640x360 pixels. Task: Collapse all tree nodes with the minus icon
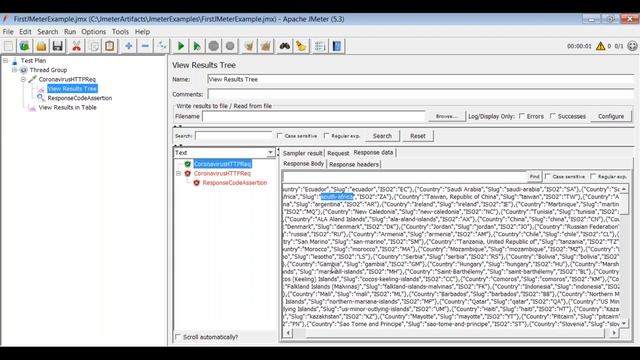tap(145, 46)
